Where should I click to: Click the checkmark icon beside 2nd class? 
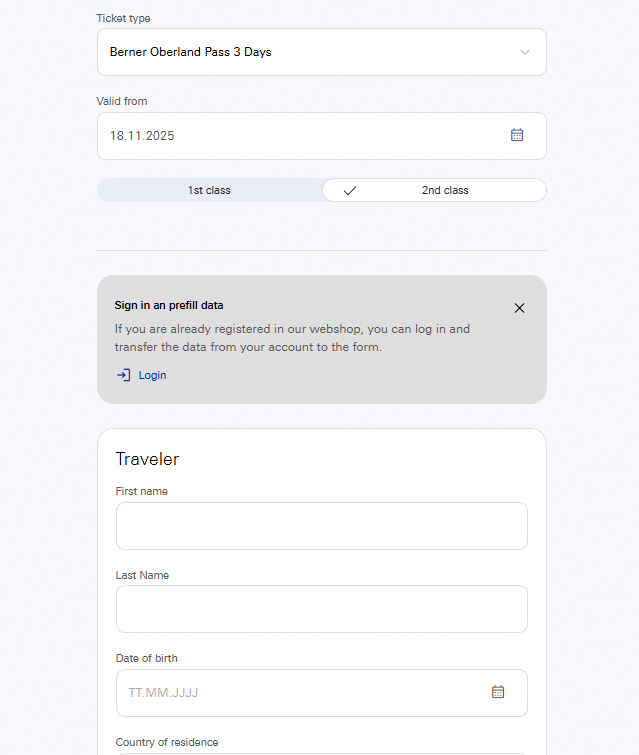point(349,190)
